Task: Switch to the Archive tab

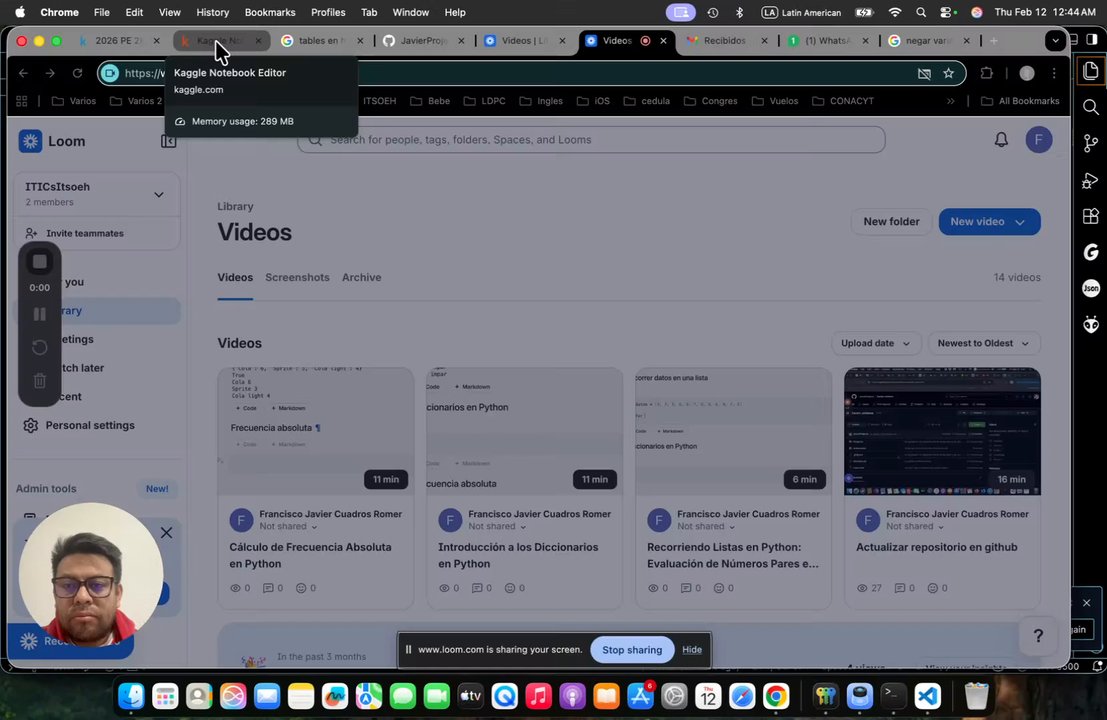Action: [361, 277]
